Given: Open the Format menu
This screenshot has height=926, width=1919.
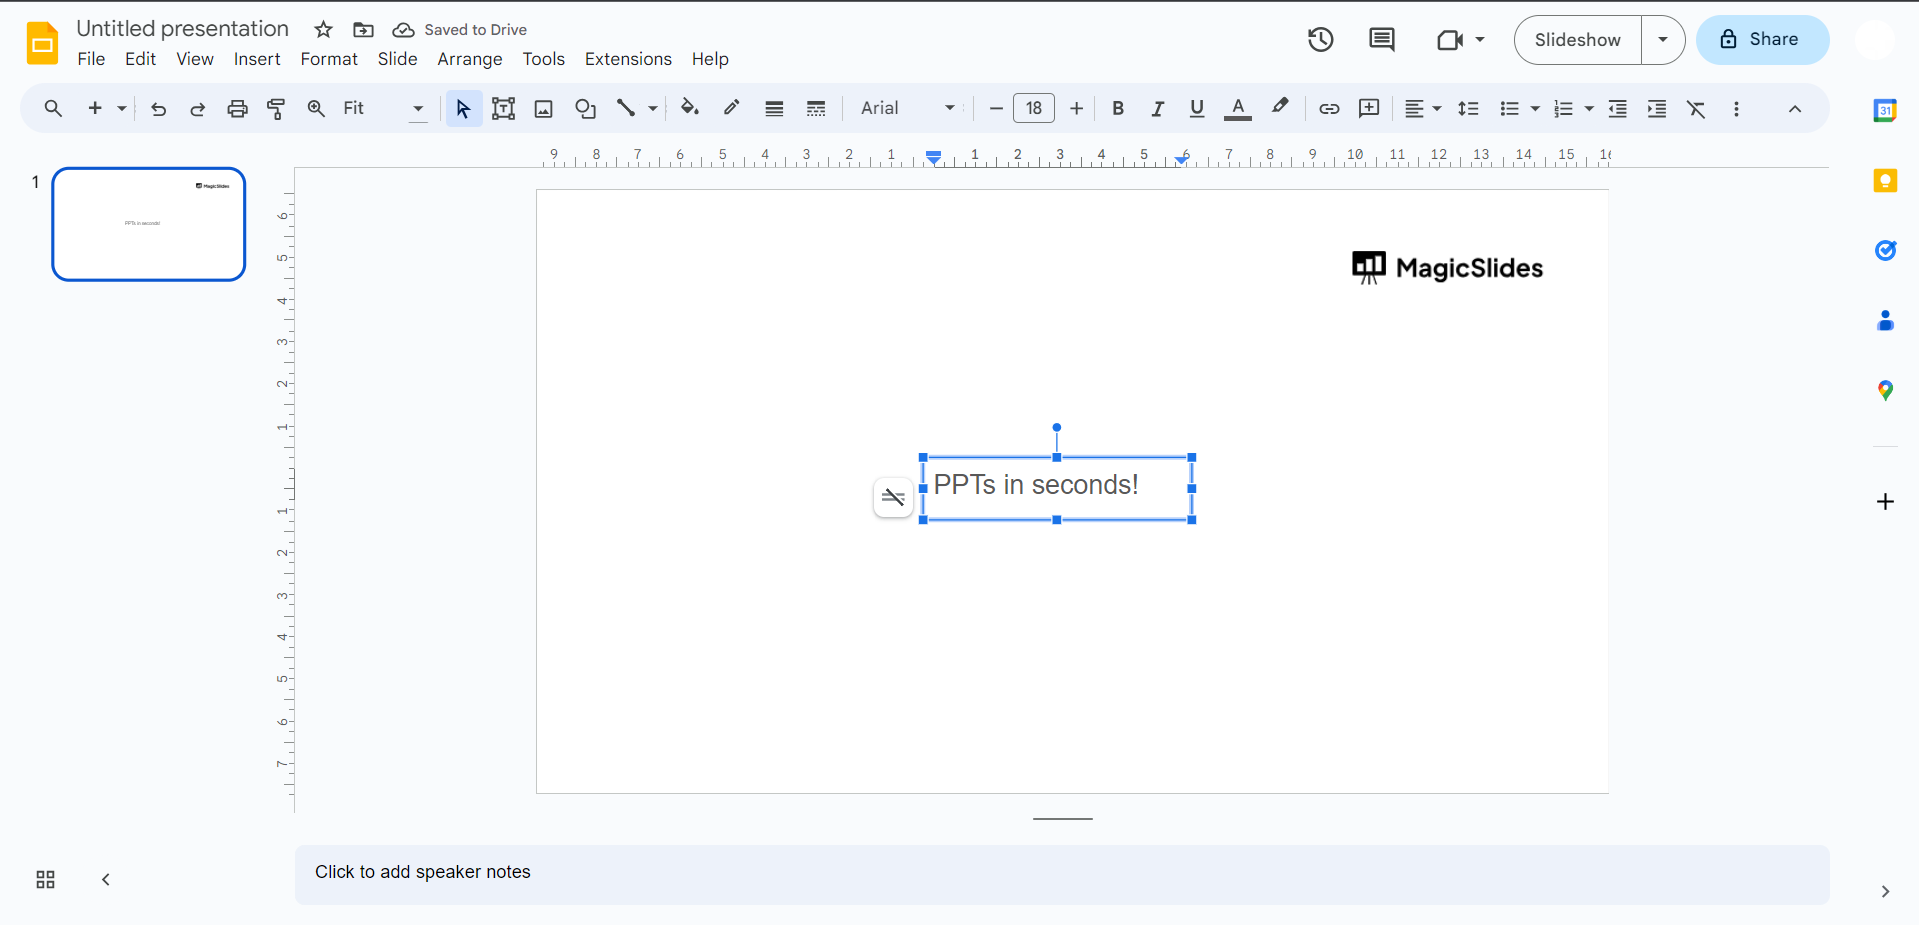Looking at the screenshot, I should pyautogui.click(x=329, y=59).
